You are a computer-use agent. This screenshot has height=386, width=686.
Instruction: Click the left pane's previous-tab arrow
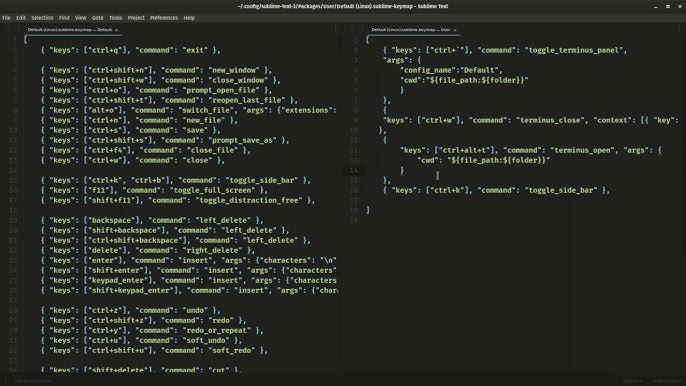click(9, 29)
